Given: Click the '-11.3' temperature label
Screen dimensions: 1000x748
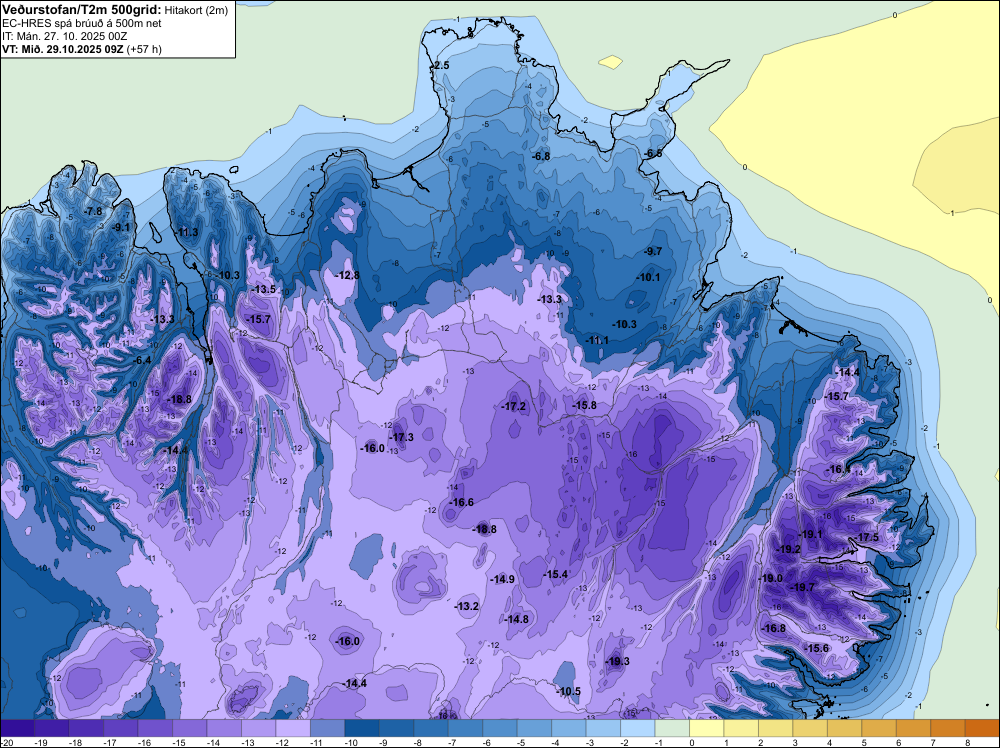Looking at the screenshot, I should 187,232.
